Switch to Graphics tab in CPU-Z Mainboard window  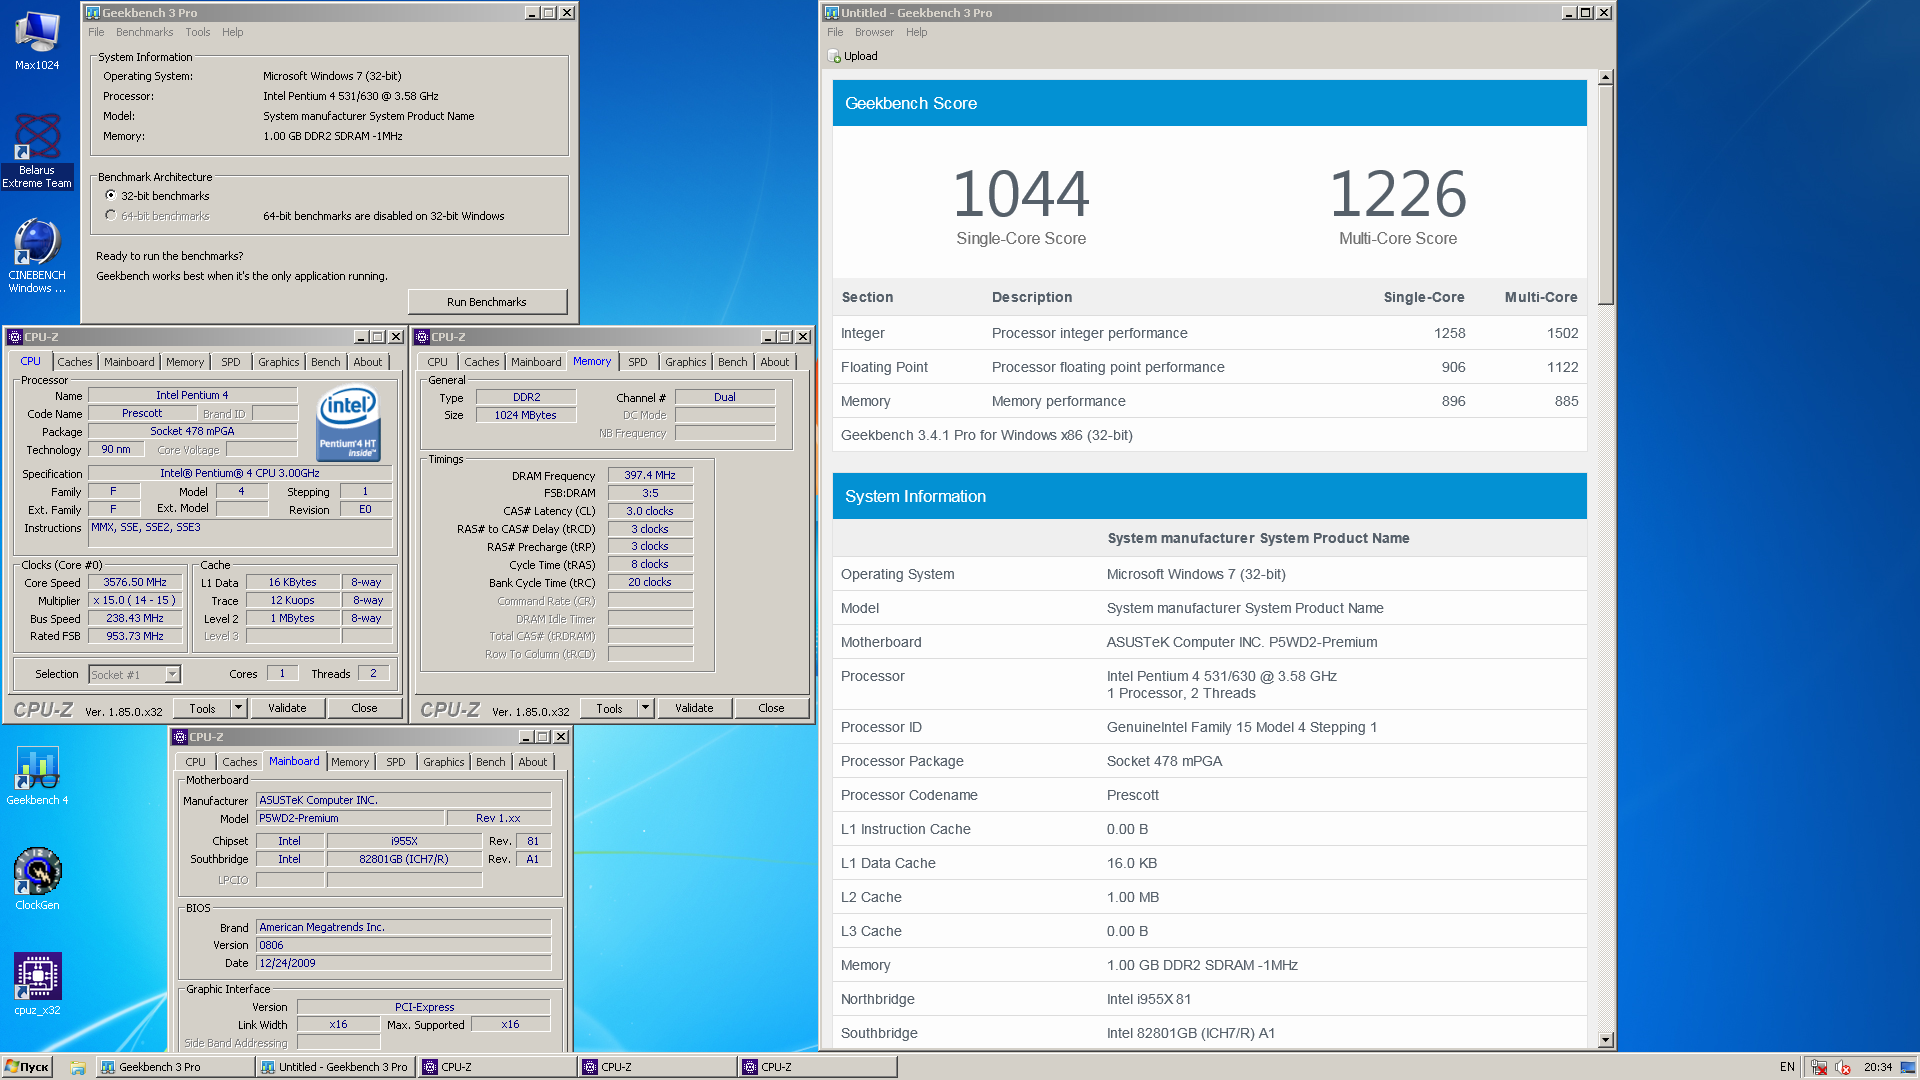point(443,762)
